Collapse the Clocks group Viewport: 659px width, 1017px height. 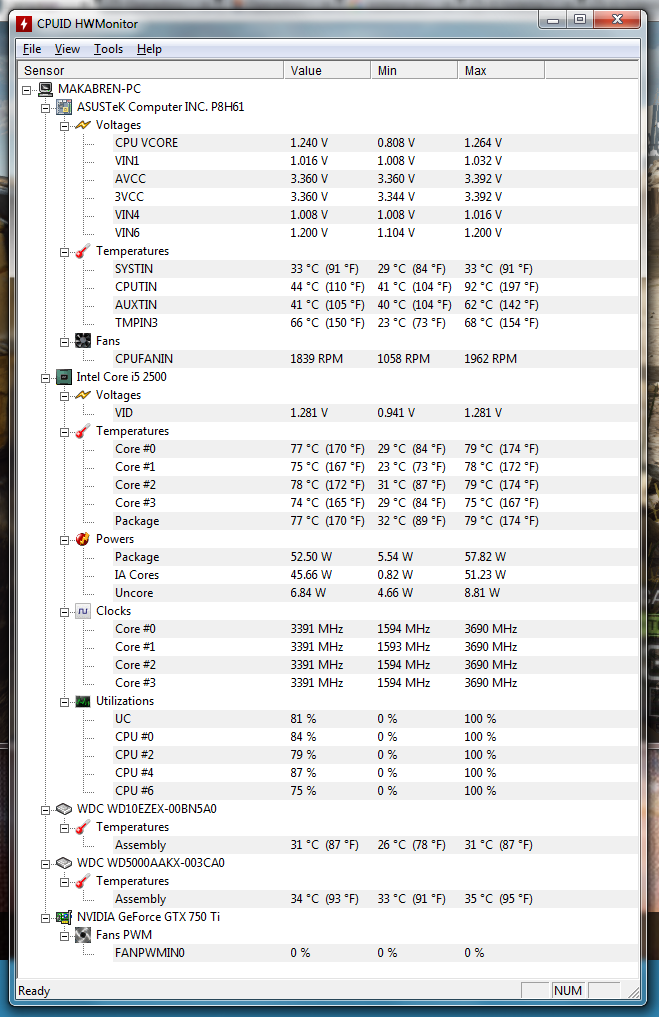[x=64, y=612]
